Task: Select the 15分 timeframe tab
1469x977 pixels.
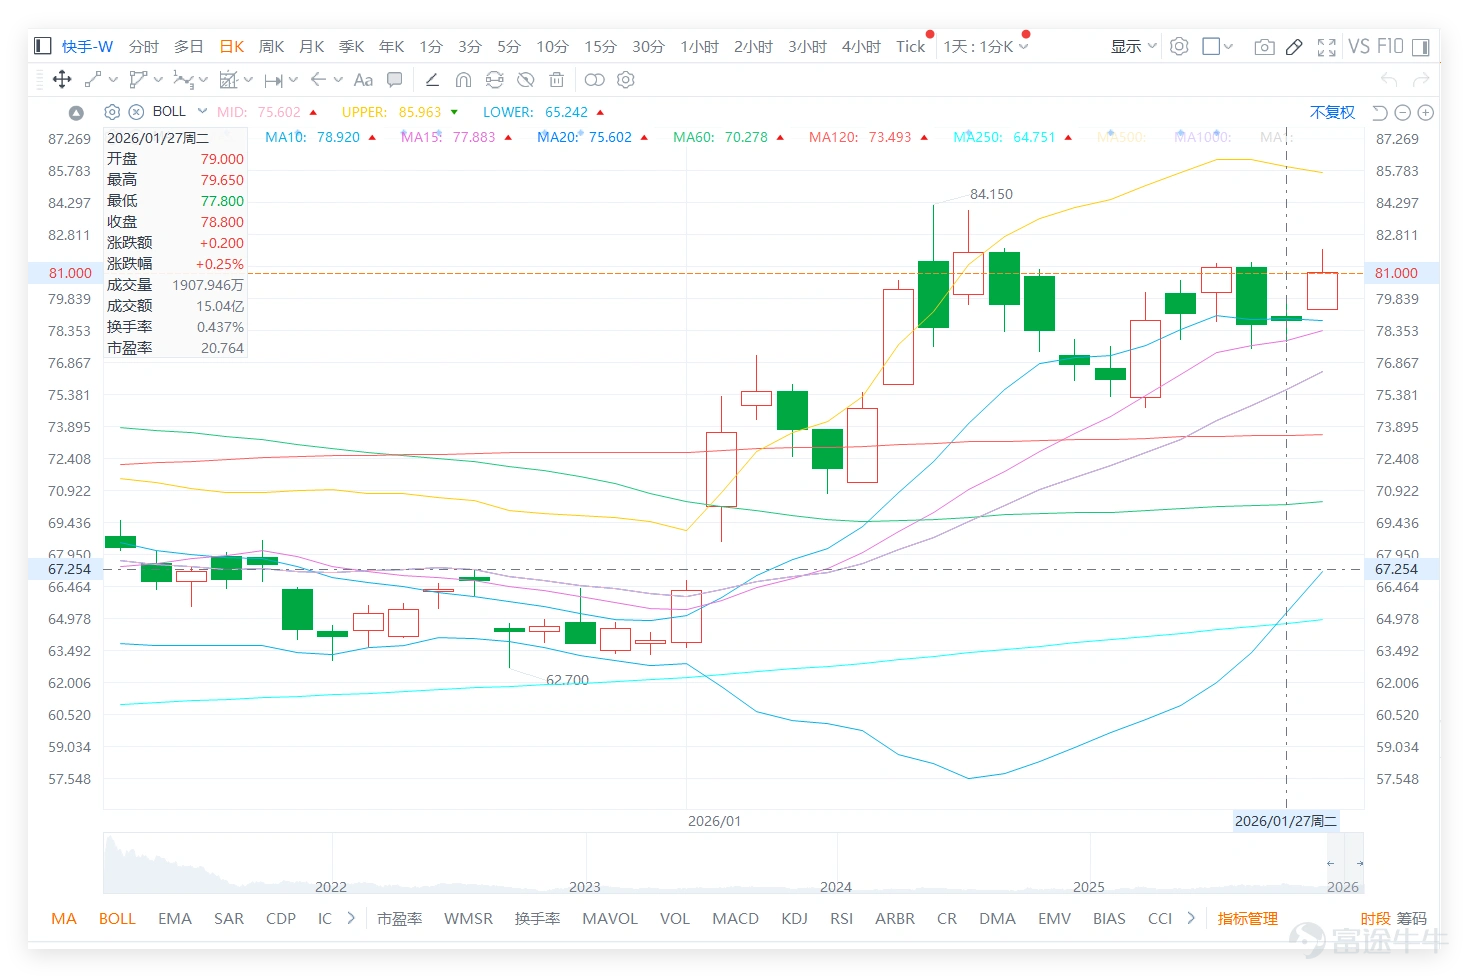Action: pyautogui.click(x=600, y=46)
